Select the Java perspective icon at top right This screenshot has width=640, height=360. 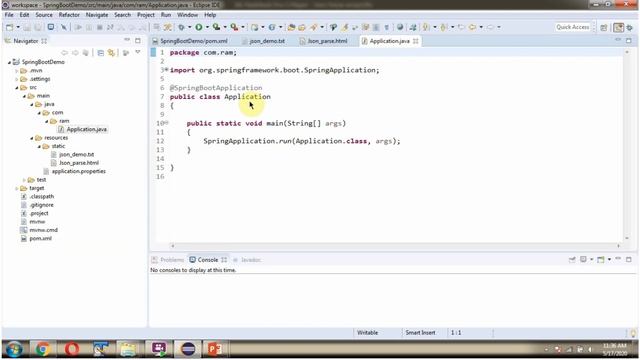[x=619, y=27]
